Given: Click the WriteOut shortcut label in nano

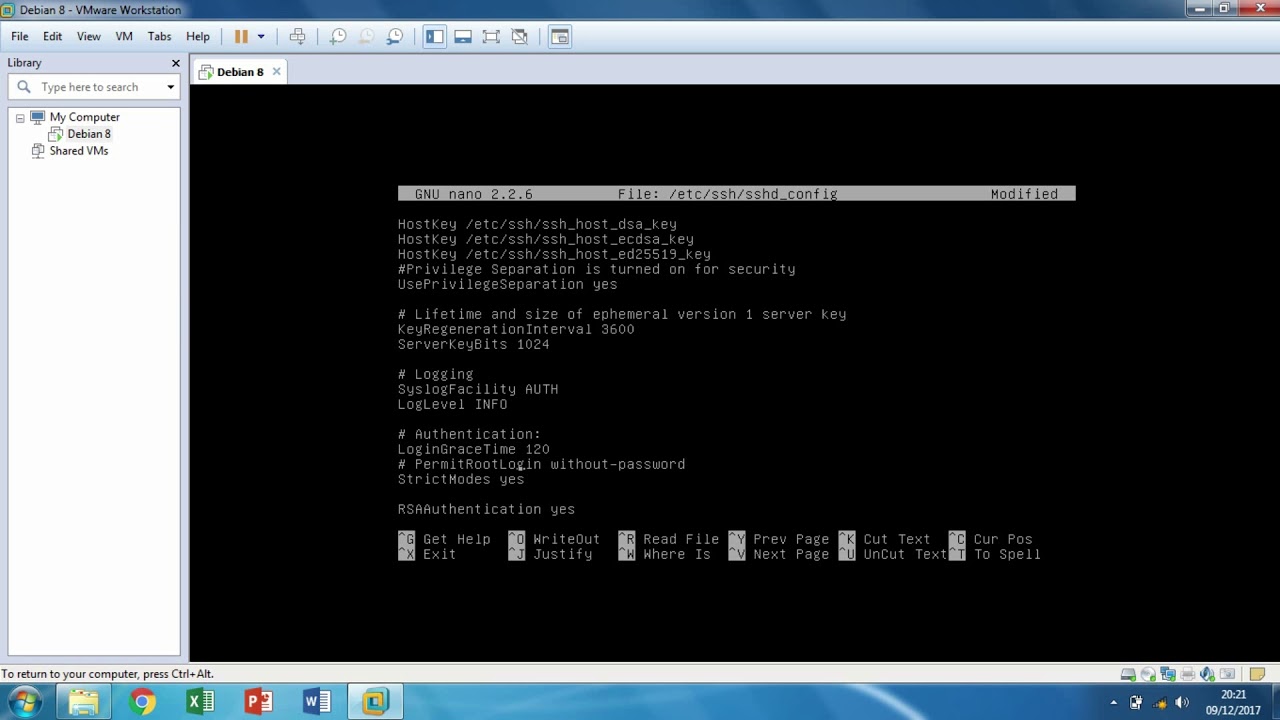Looking at the screenshot, I should click(566, 539).
